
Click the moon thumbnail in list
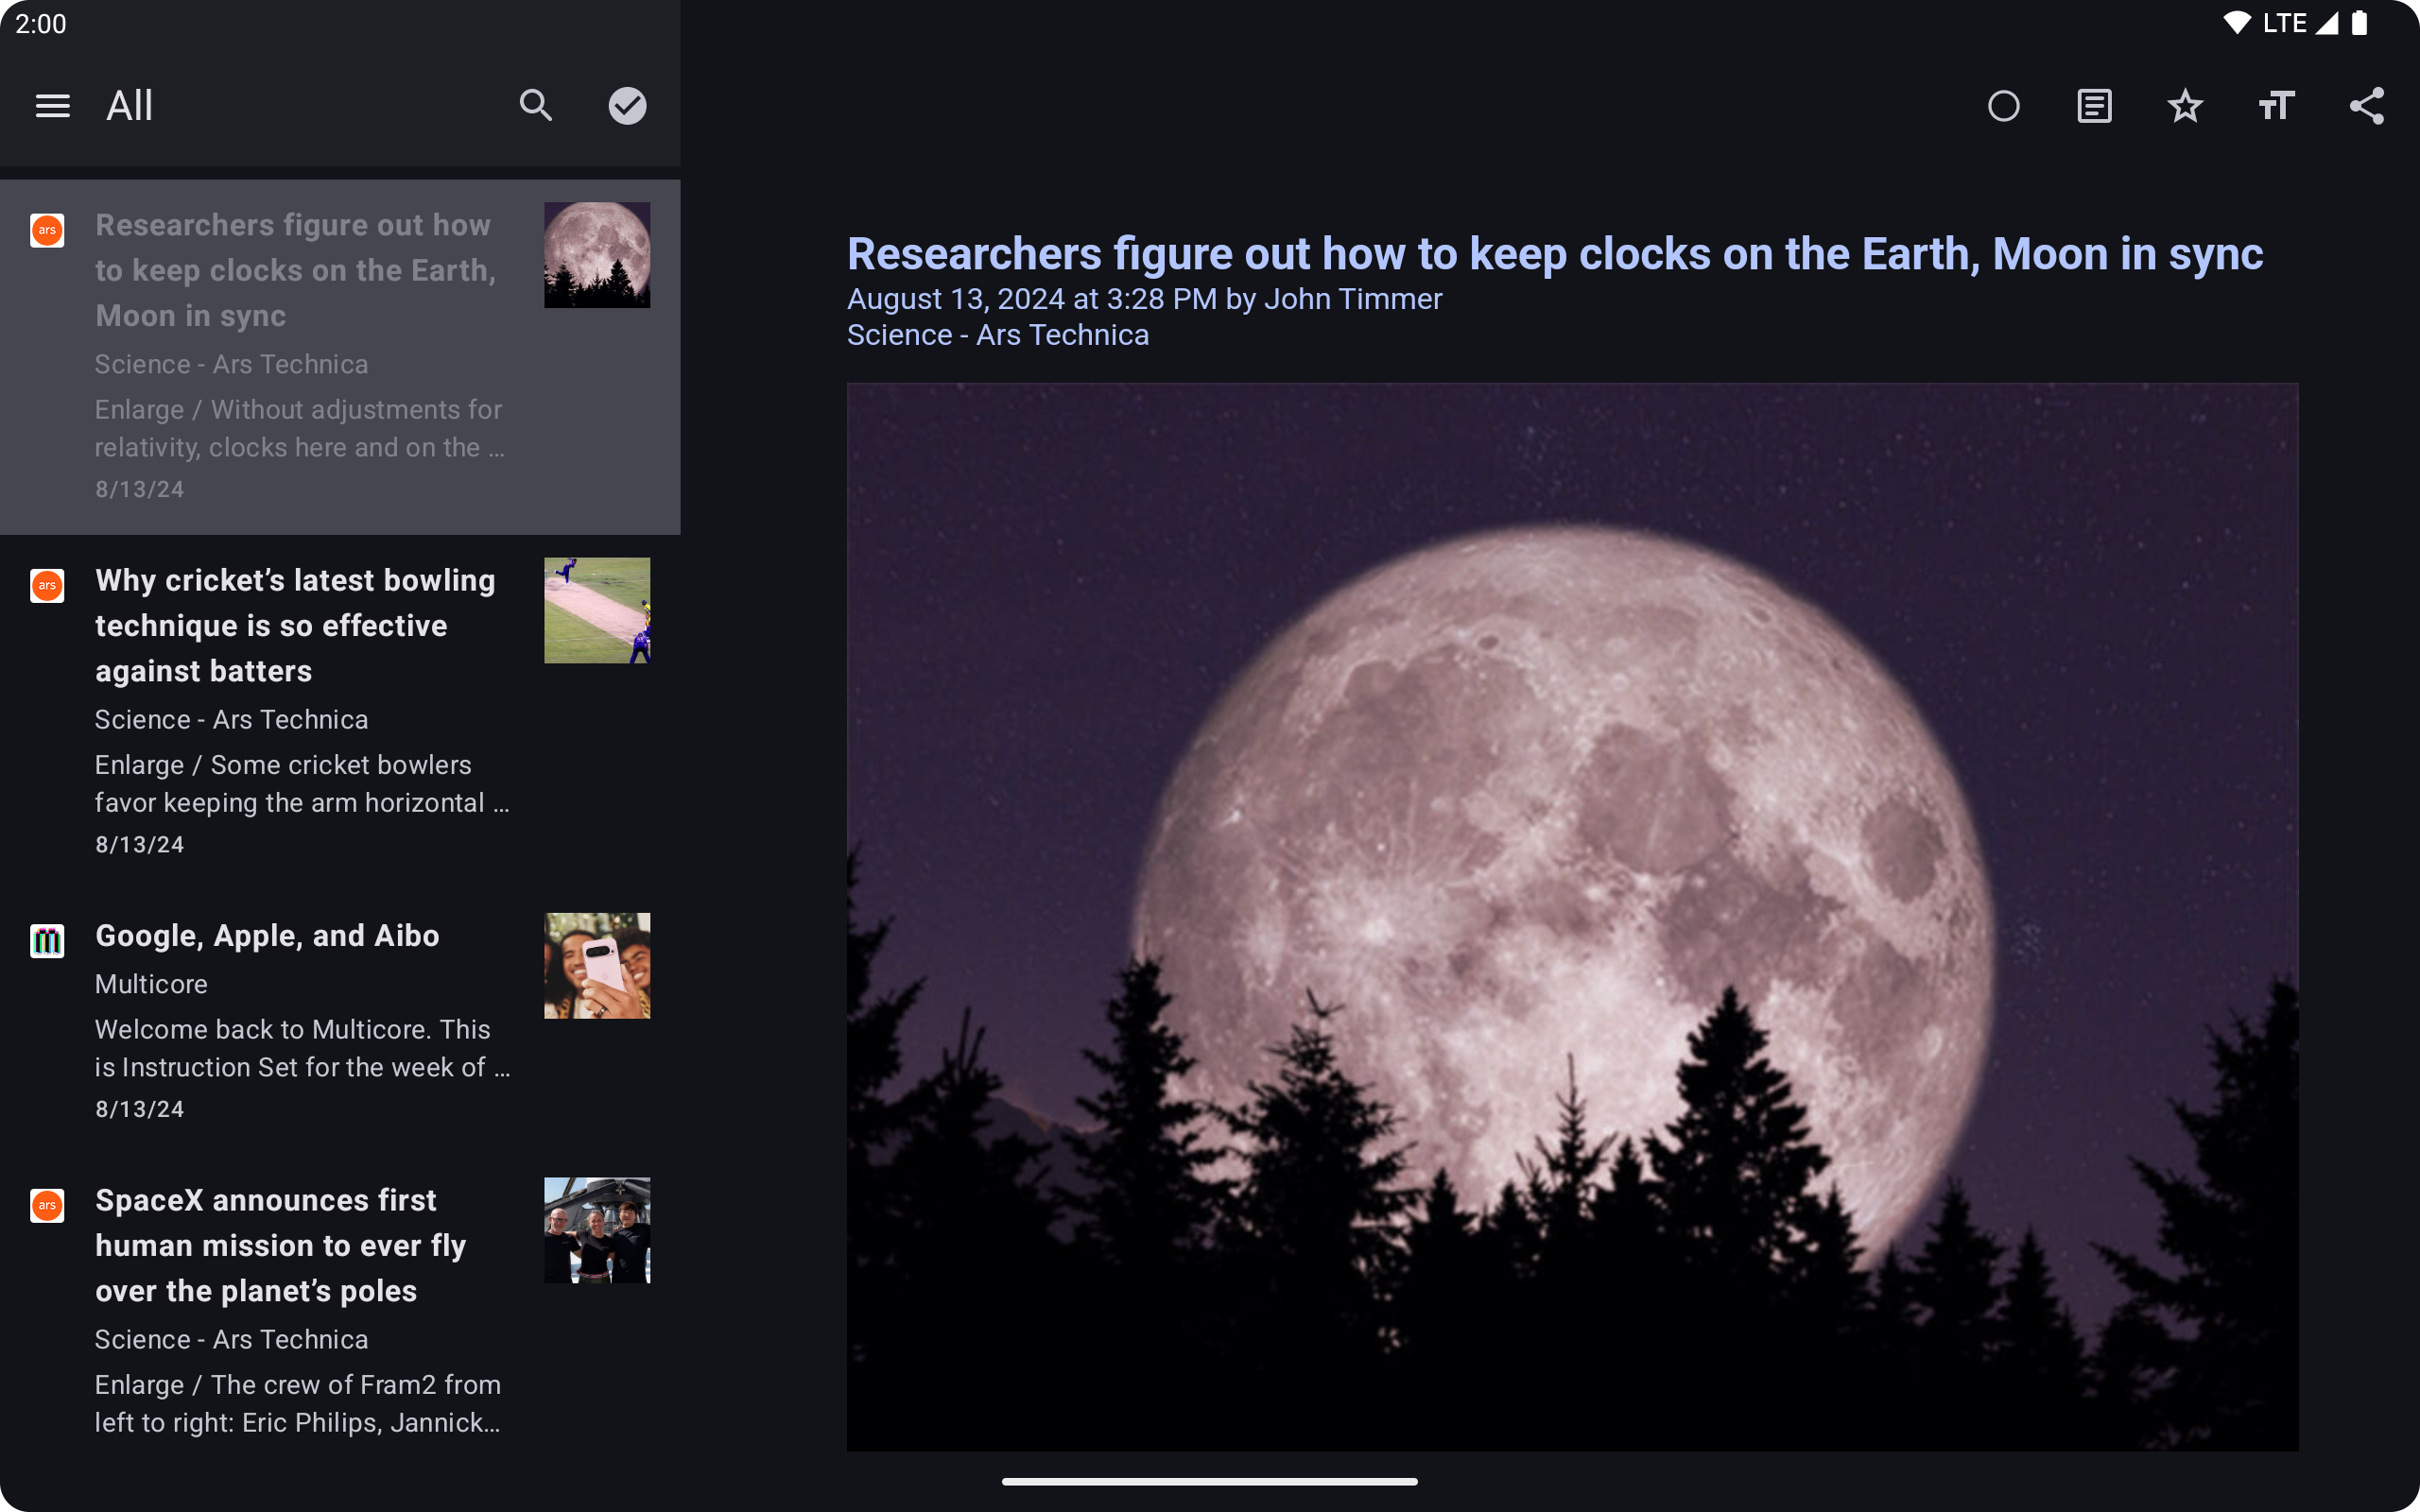tap(597, 255)
